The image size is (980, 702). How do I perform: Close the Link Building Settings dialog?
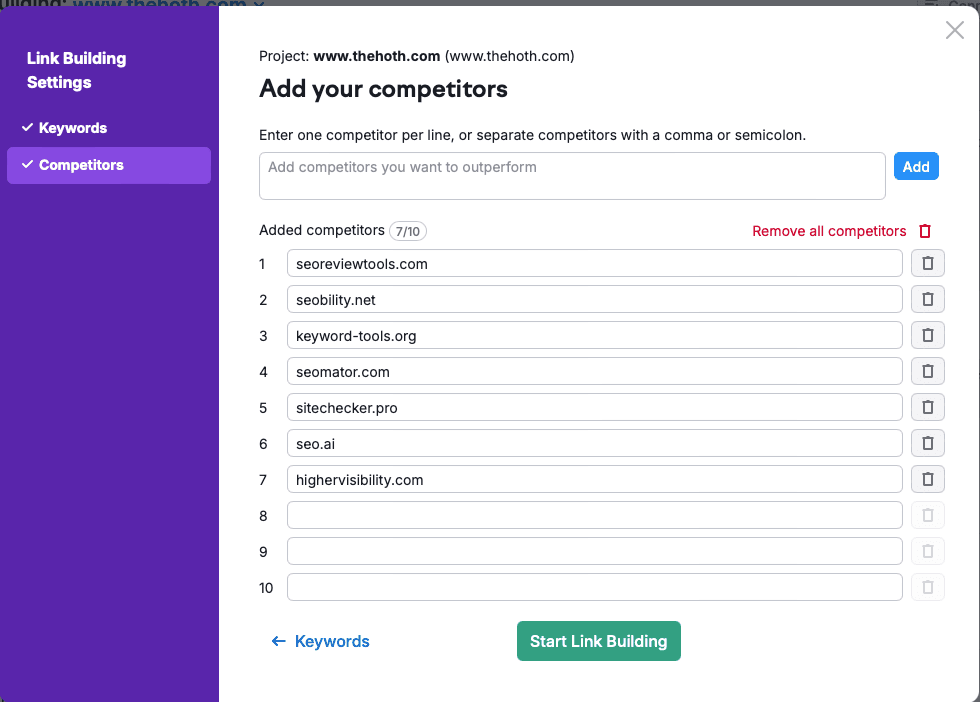pyautogui.click(x=954, y=31)
